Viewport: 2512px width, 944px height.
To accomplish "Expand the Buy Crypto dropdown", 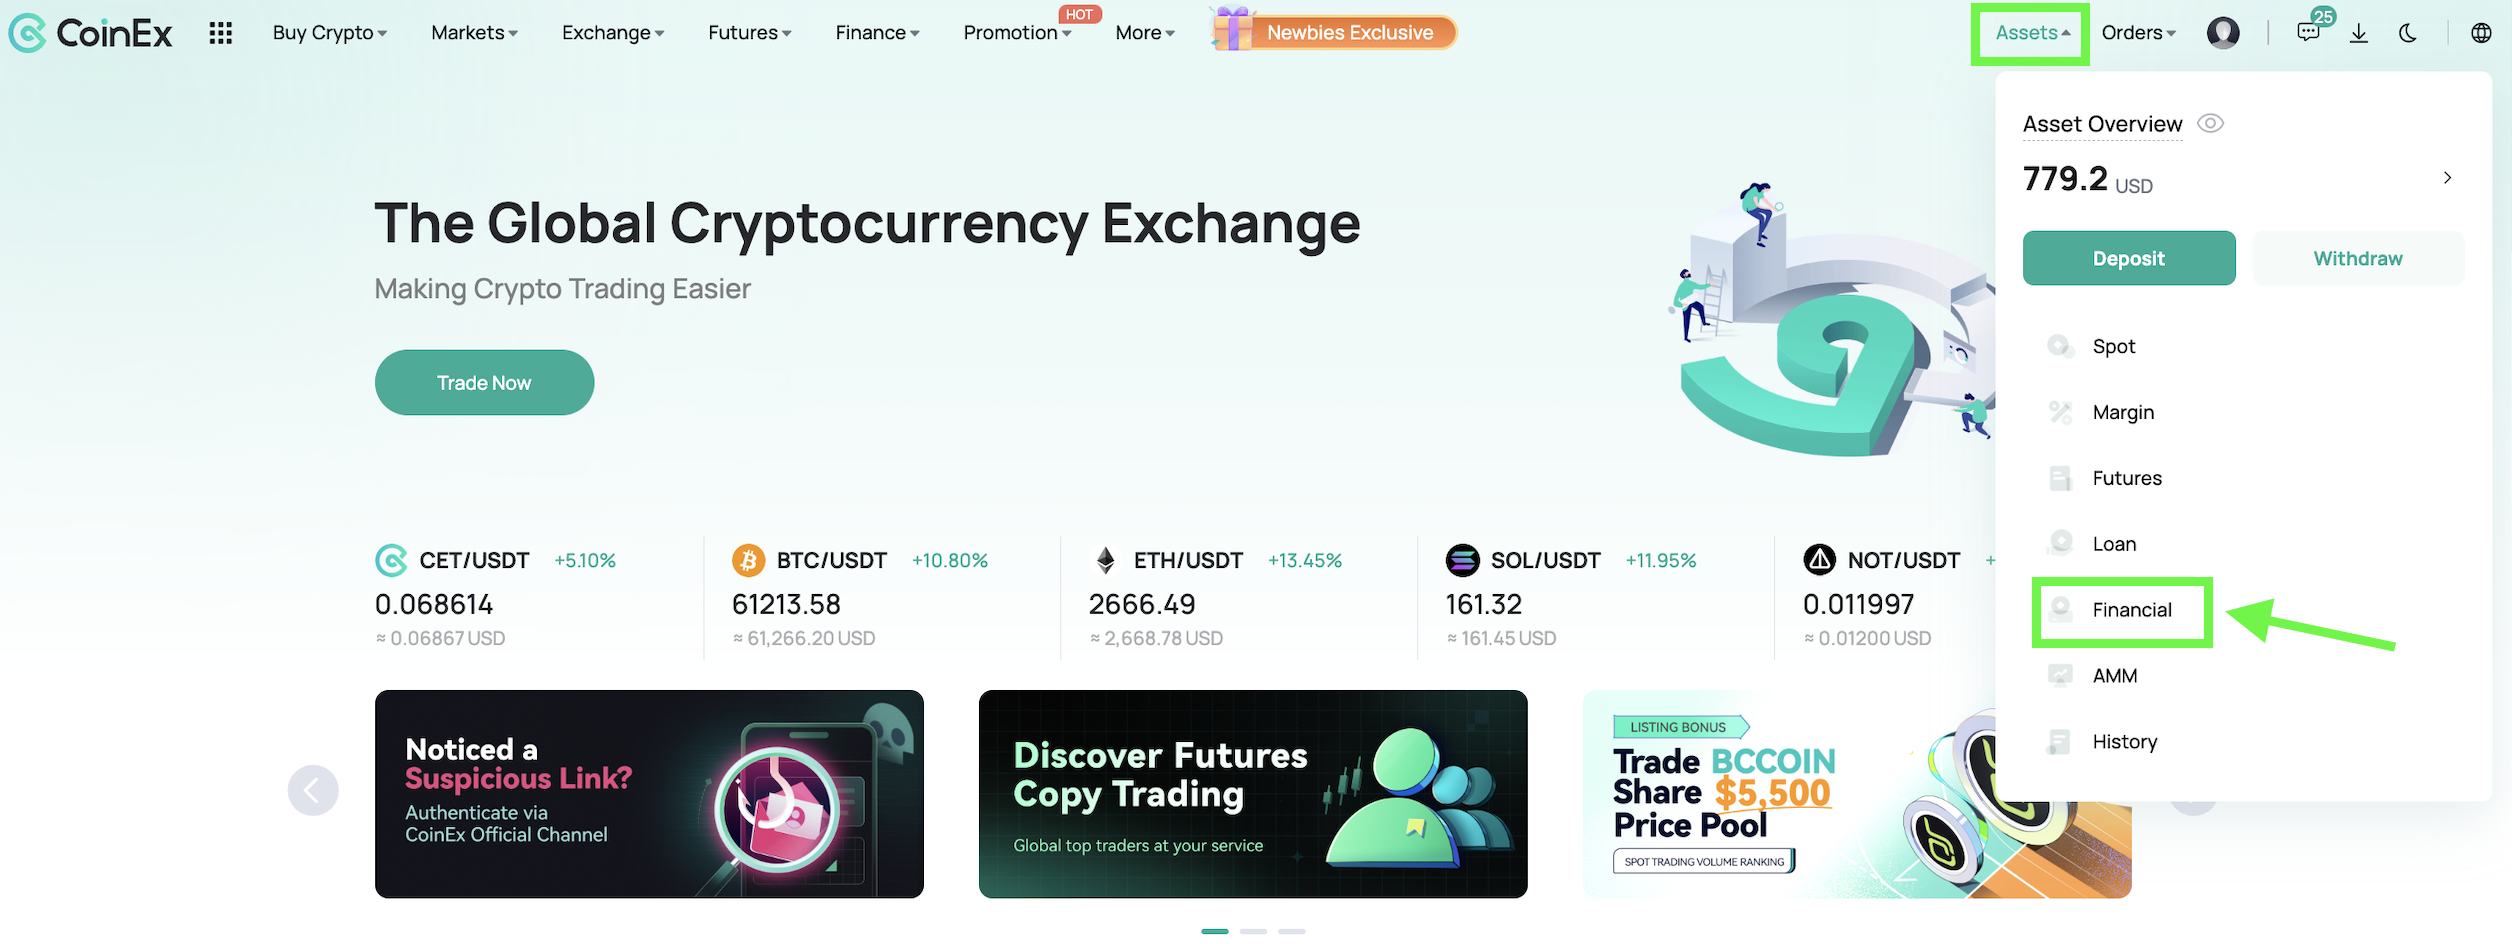I will (x=329, y=33).
